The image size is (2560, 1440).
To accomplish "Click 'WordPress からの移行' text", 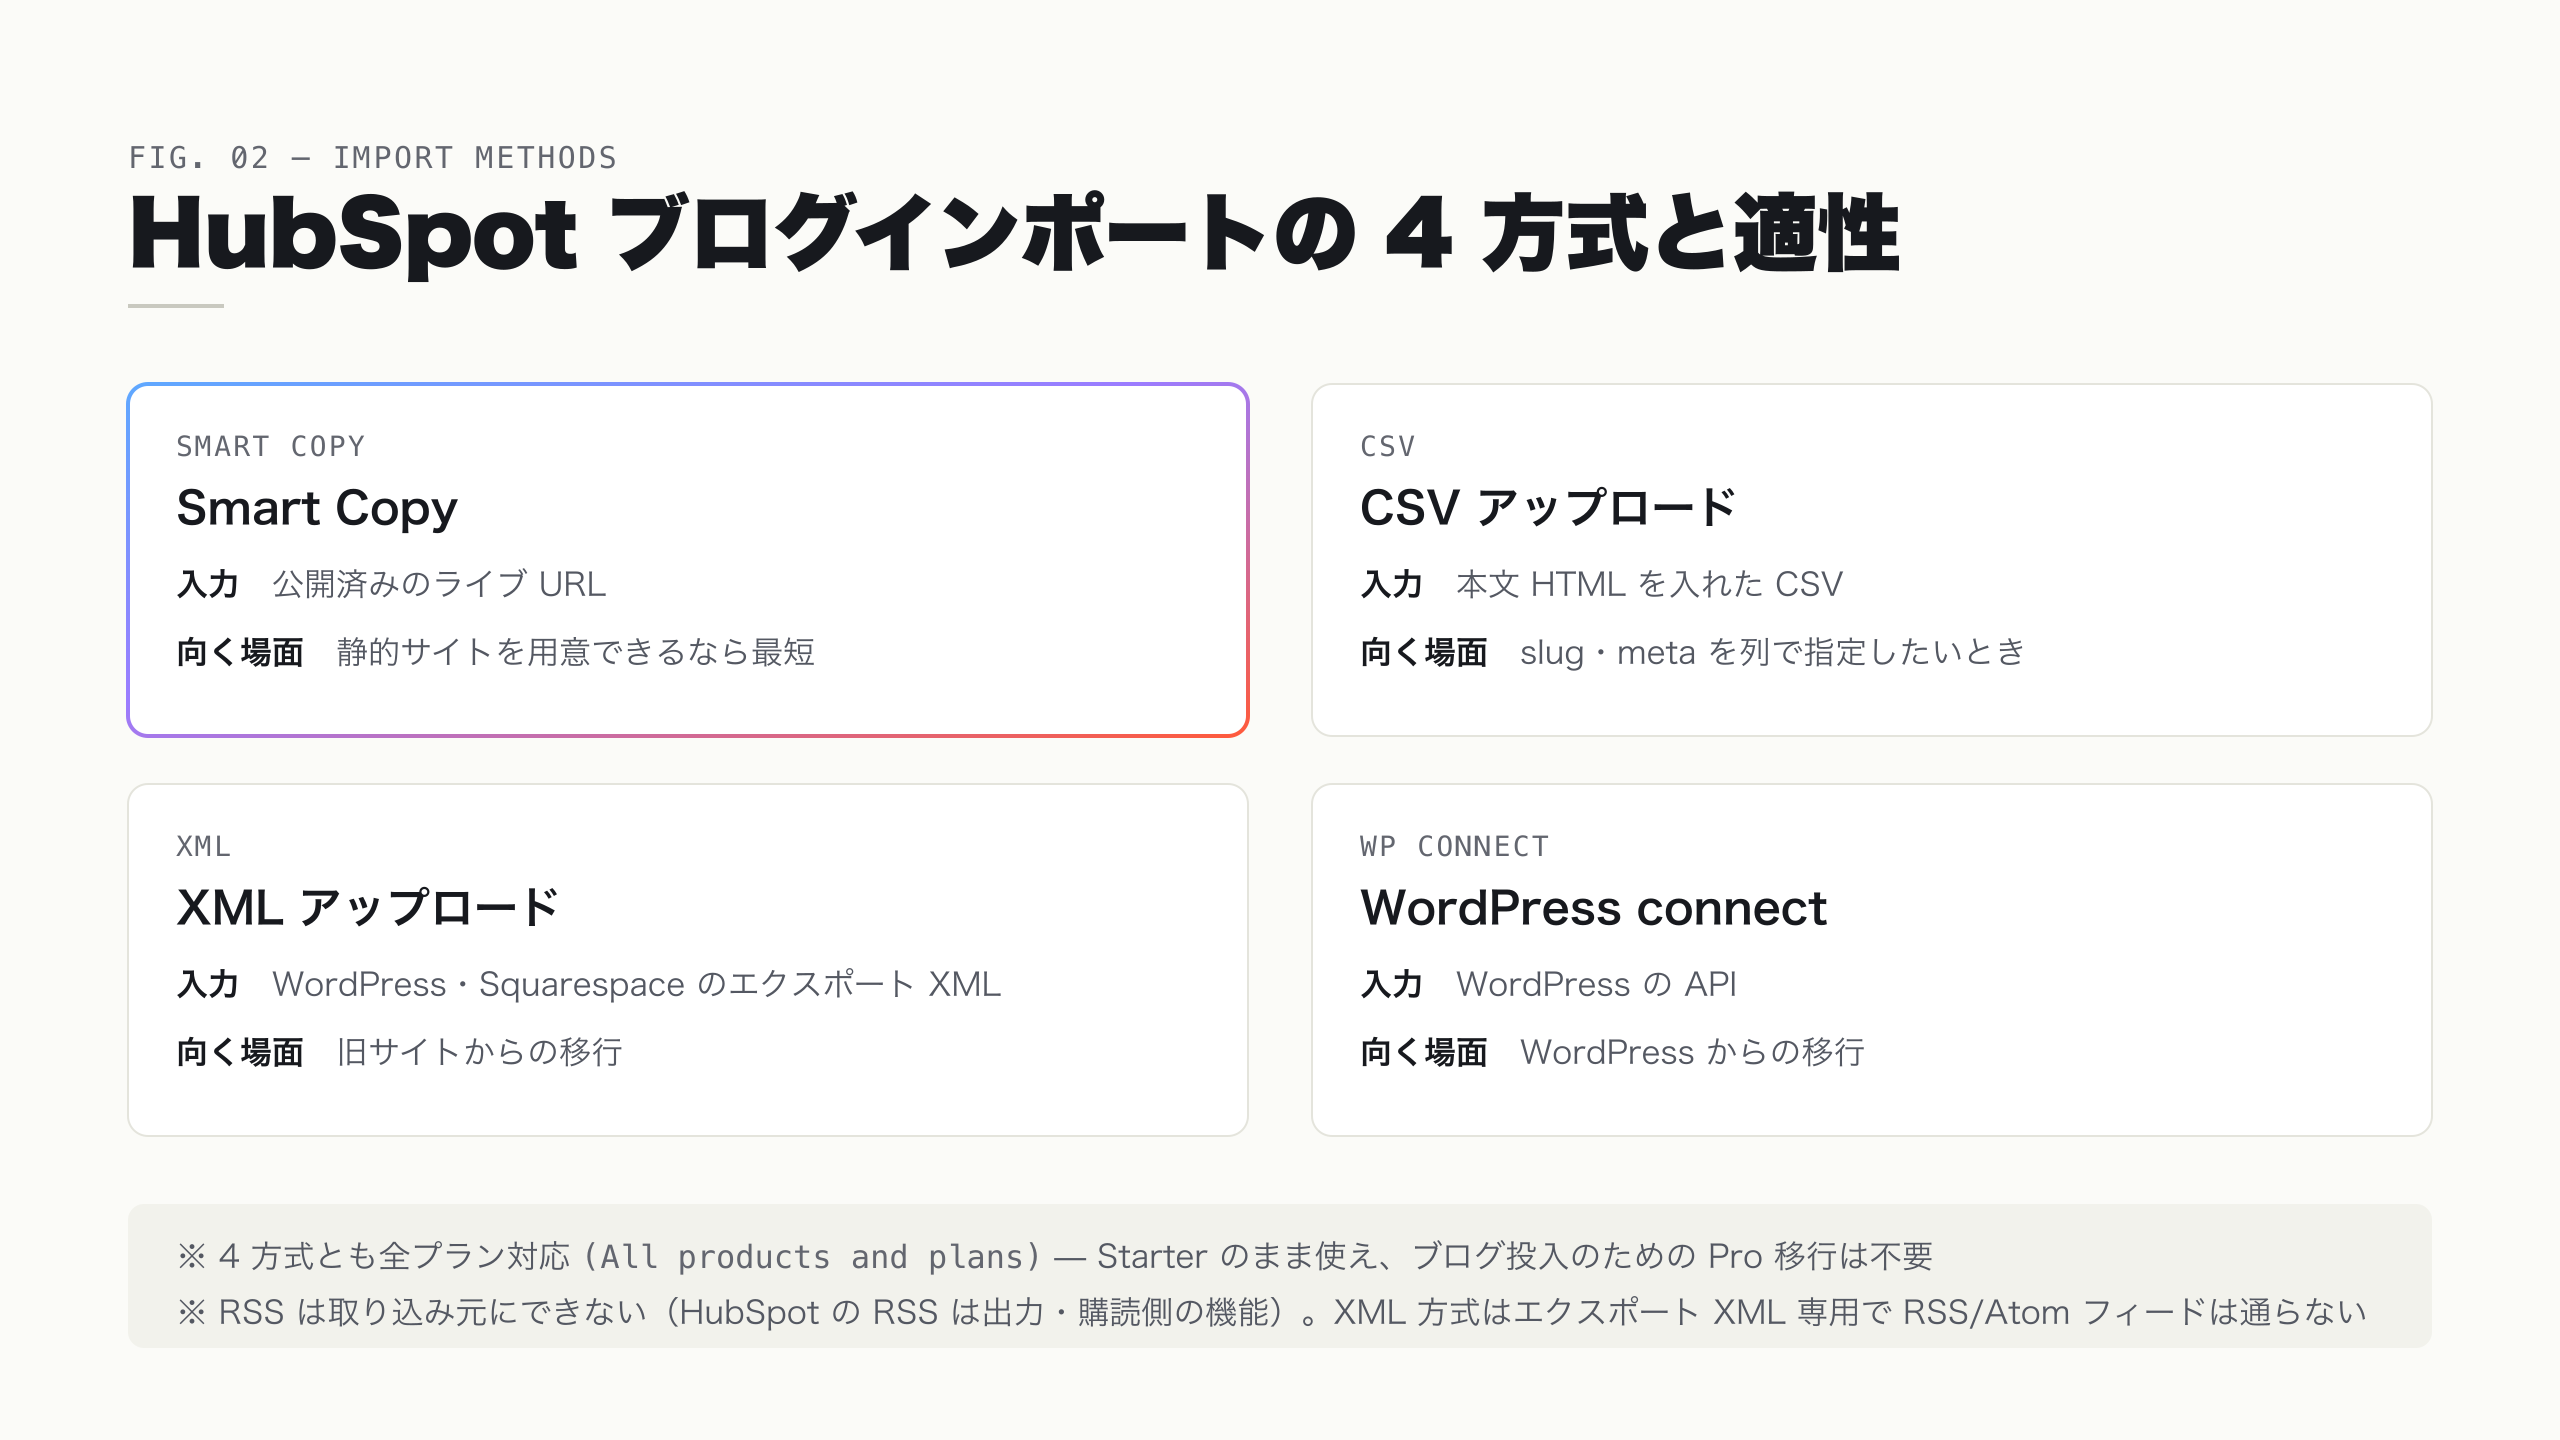I will (x=1692, y=1052).
